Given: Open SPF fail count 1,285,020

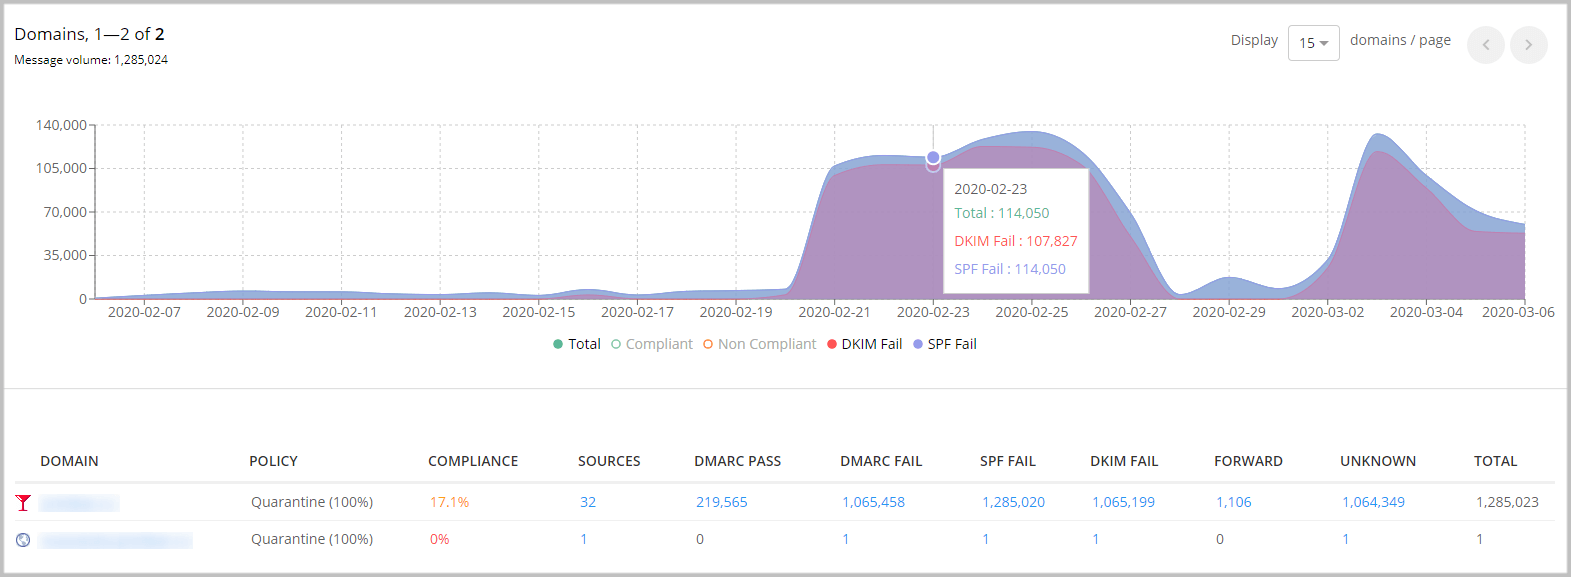Looking at the screenshot, I should tap(1013, 502).
